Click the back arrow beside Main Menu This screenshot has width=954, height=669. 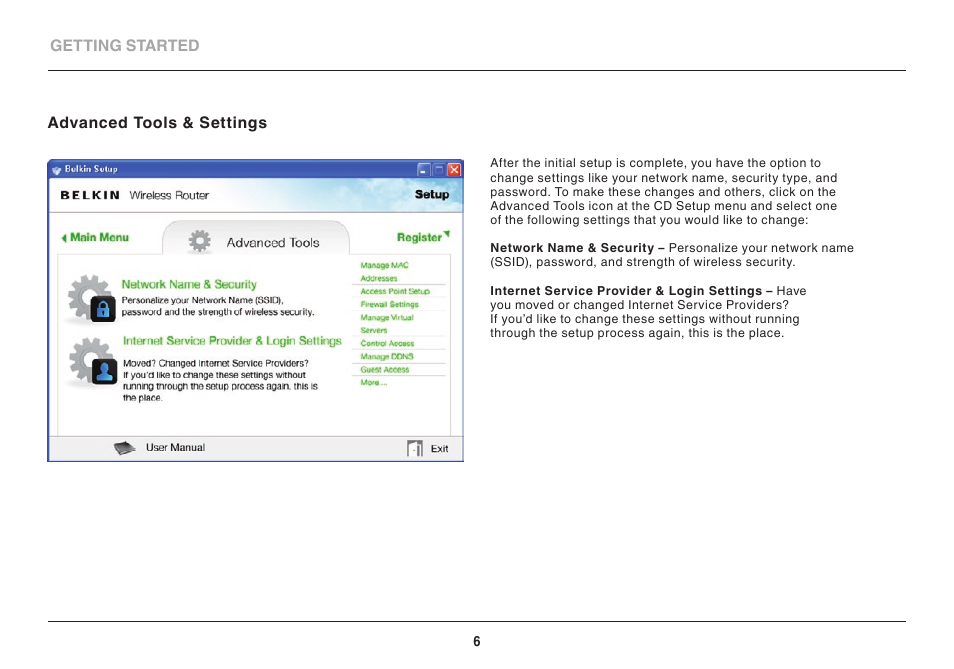[x=63, y=238]
